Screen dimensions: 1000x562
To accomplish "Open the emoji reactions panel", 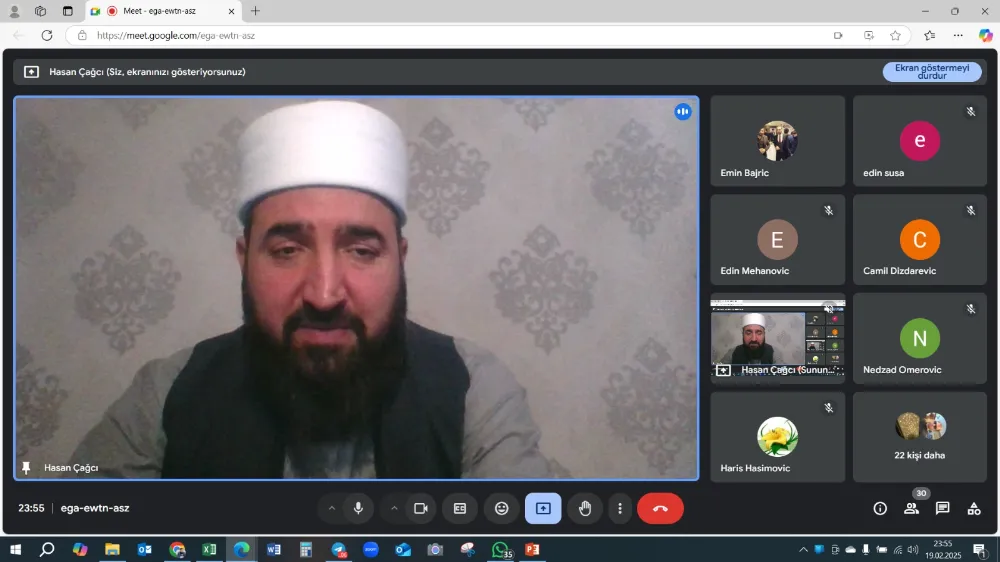I will [502, 508].
